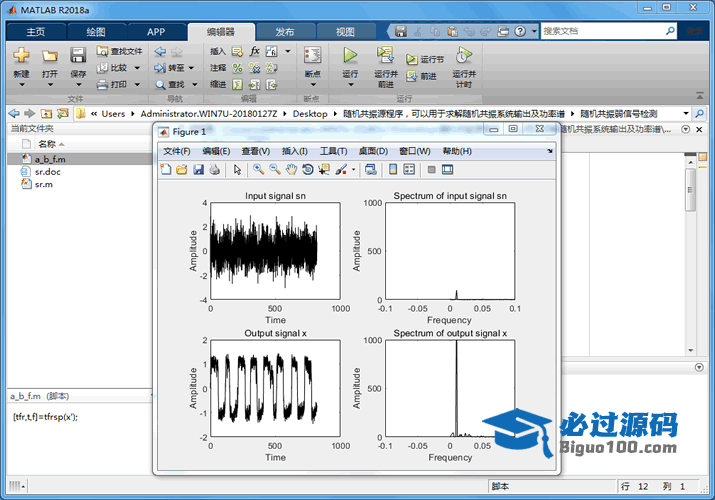
Task: Open the Figure 1 帮助(H) menu
Action: (x=457, y=151)
